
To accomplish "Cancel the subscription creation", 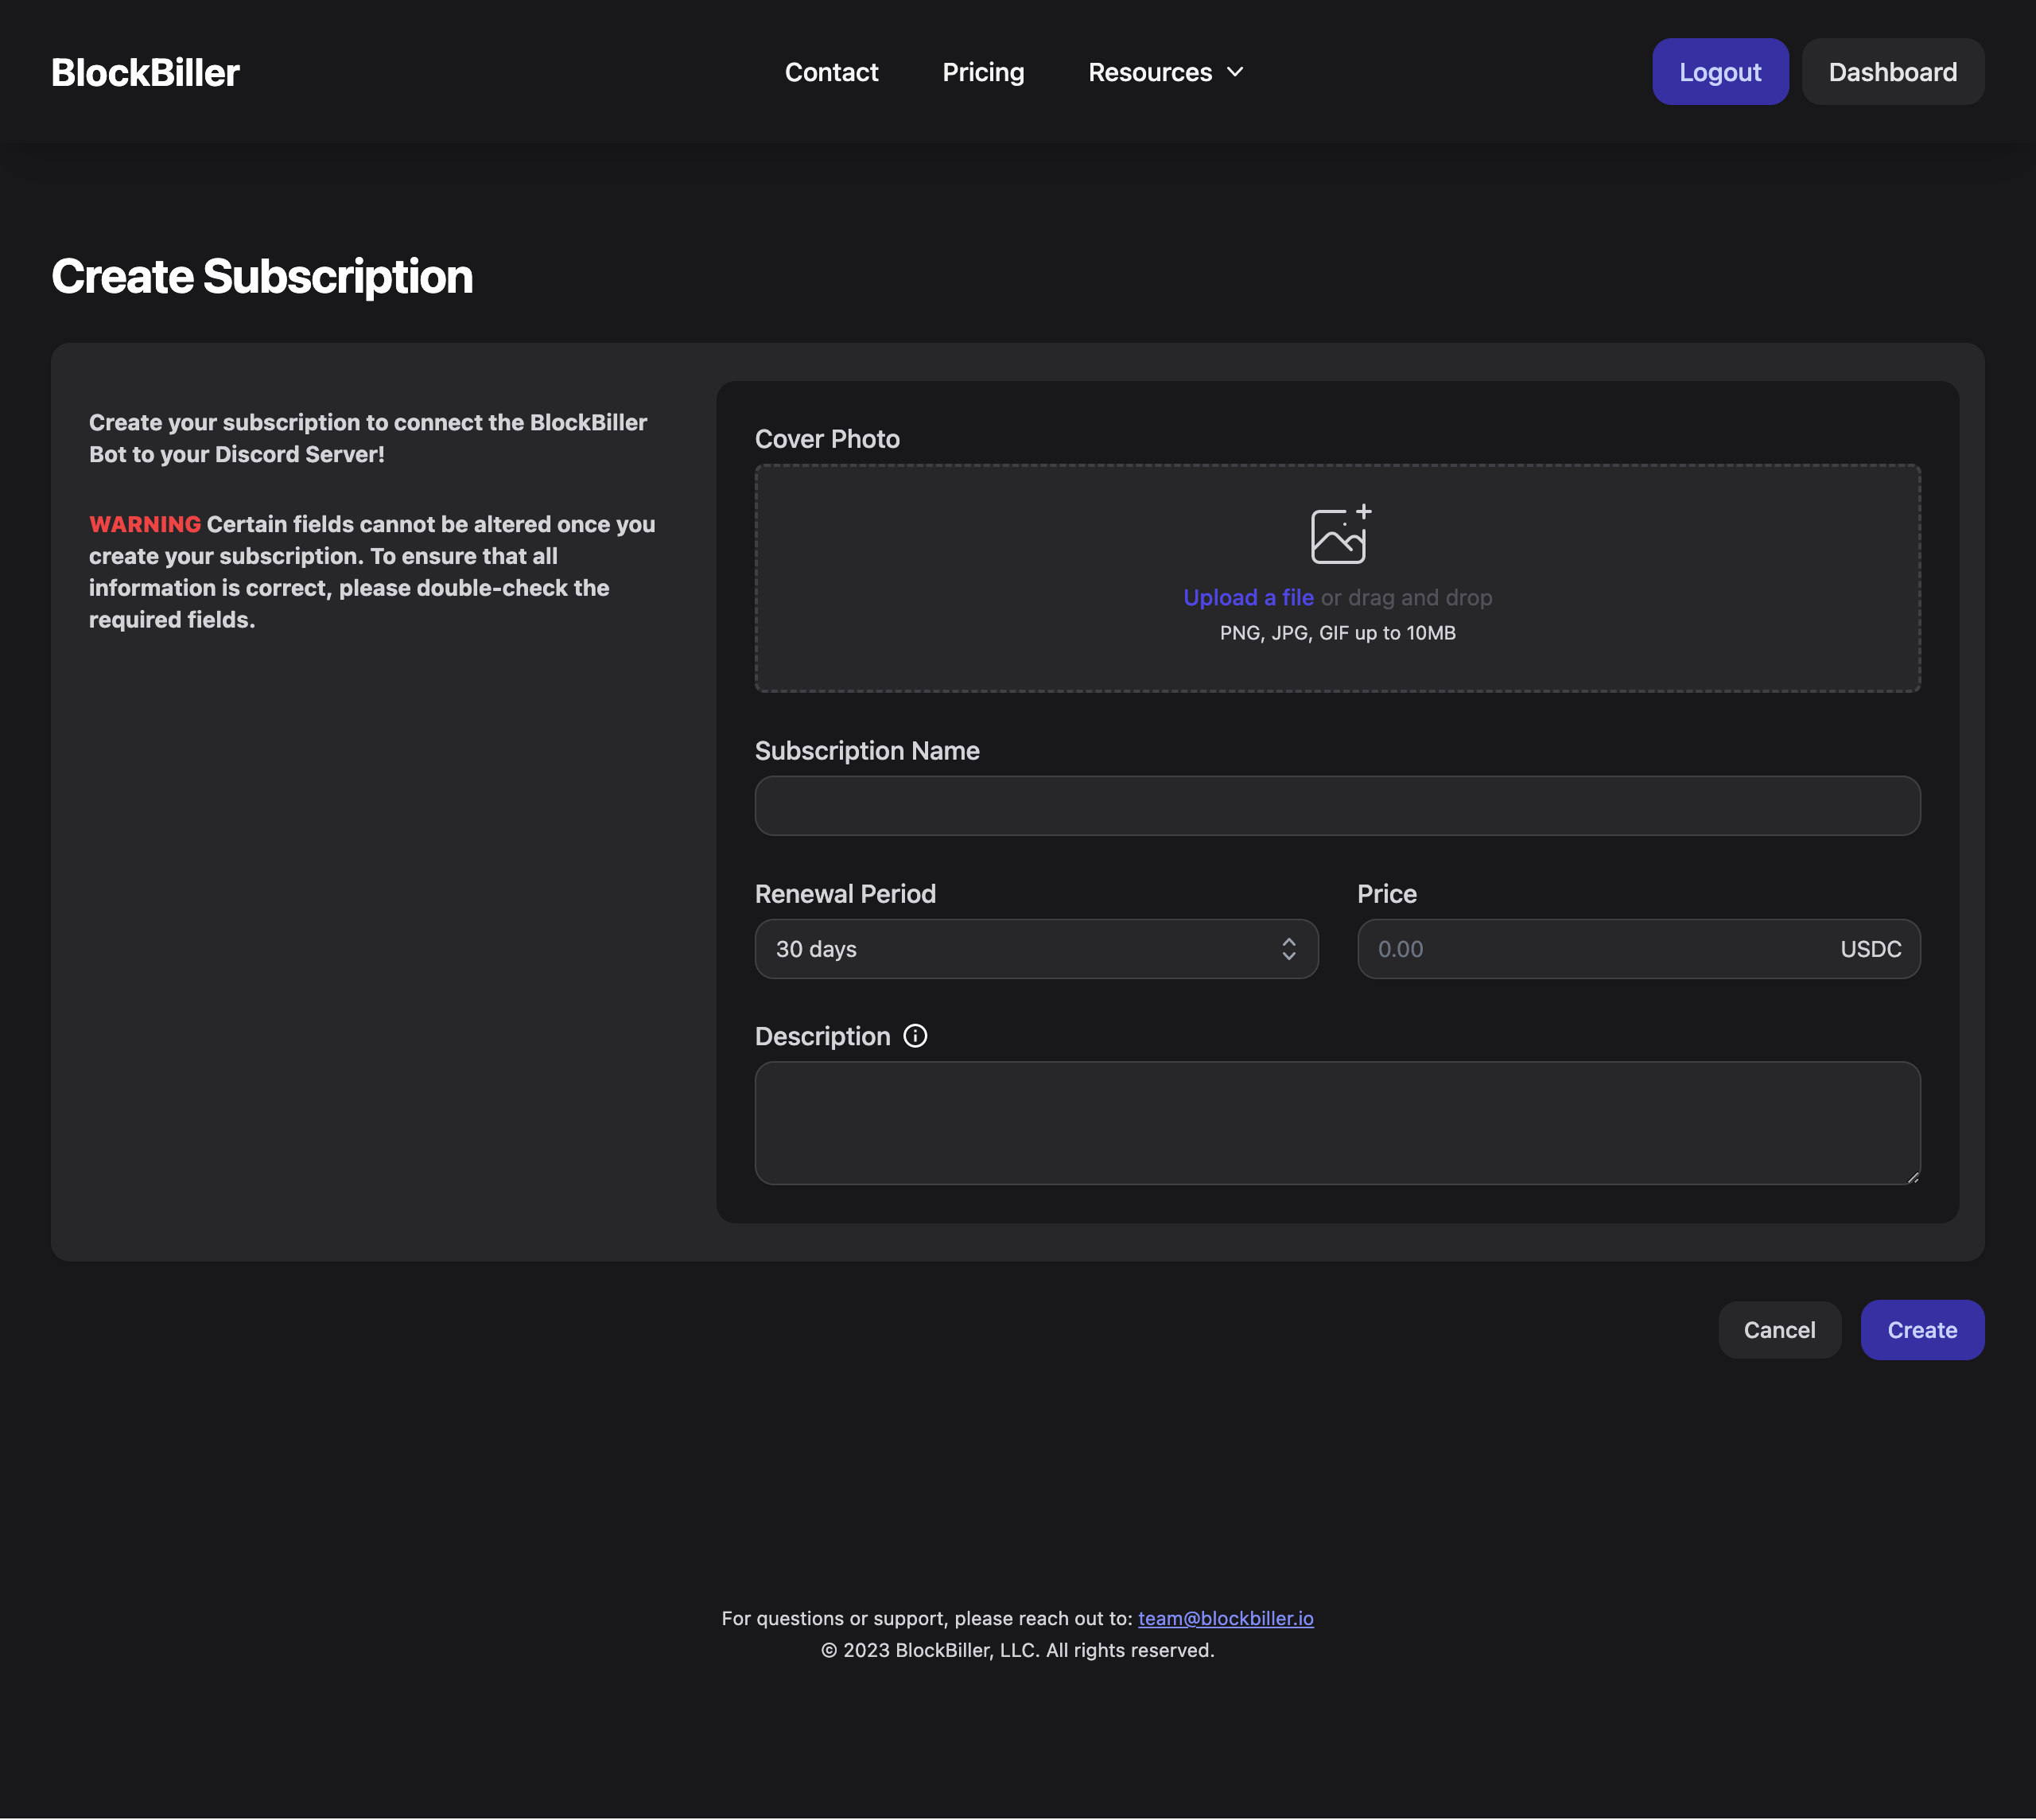I will click(1779, 1330).
